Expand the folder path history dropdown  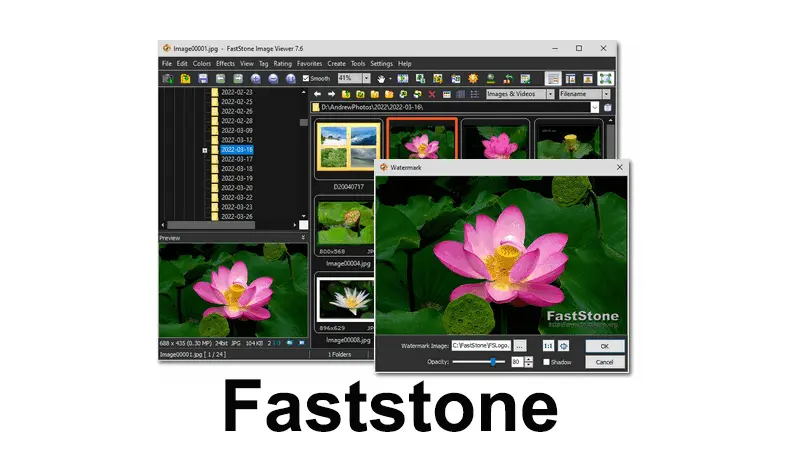(x=595, y=108)
